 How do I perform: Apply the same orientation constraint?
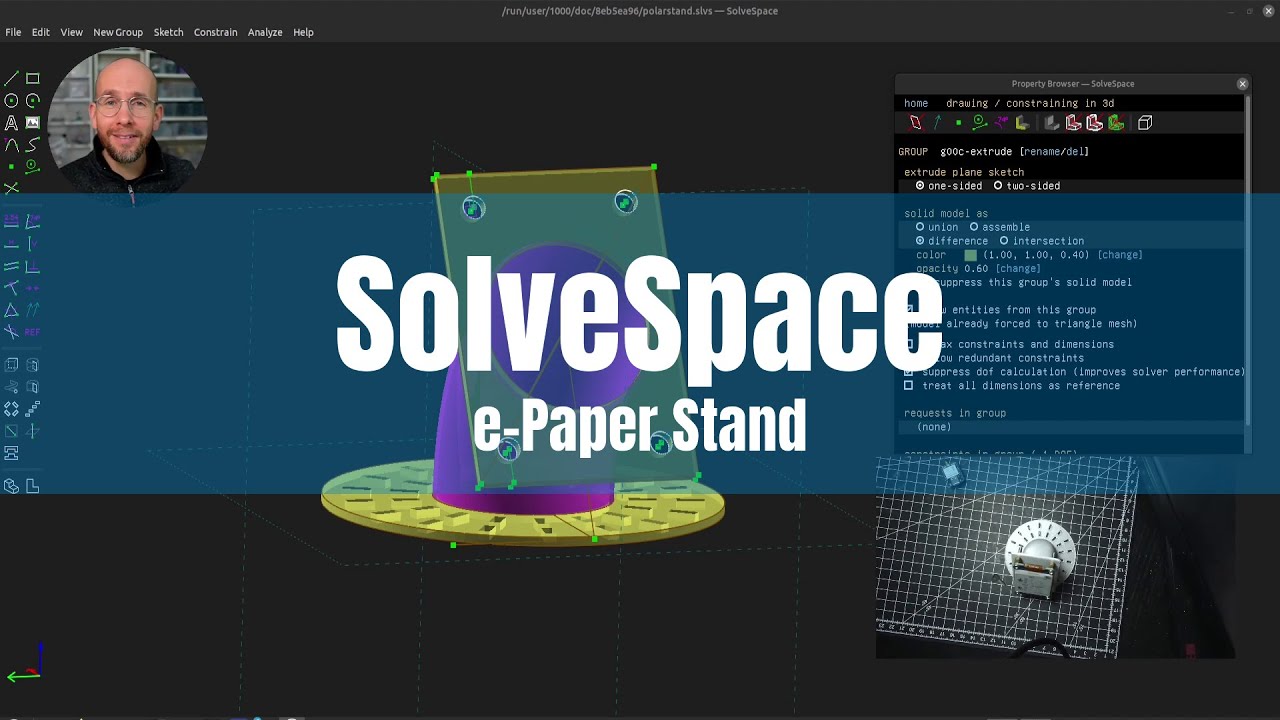pos(33,309)
